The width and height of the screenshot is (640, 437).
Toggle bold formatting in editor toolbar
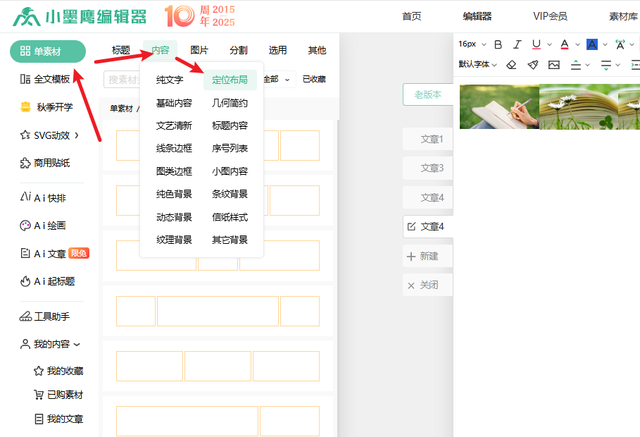click(498, 44)
